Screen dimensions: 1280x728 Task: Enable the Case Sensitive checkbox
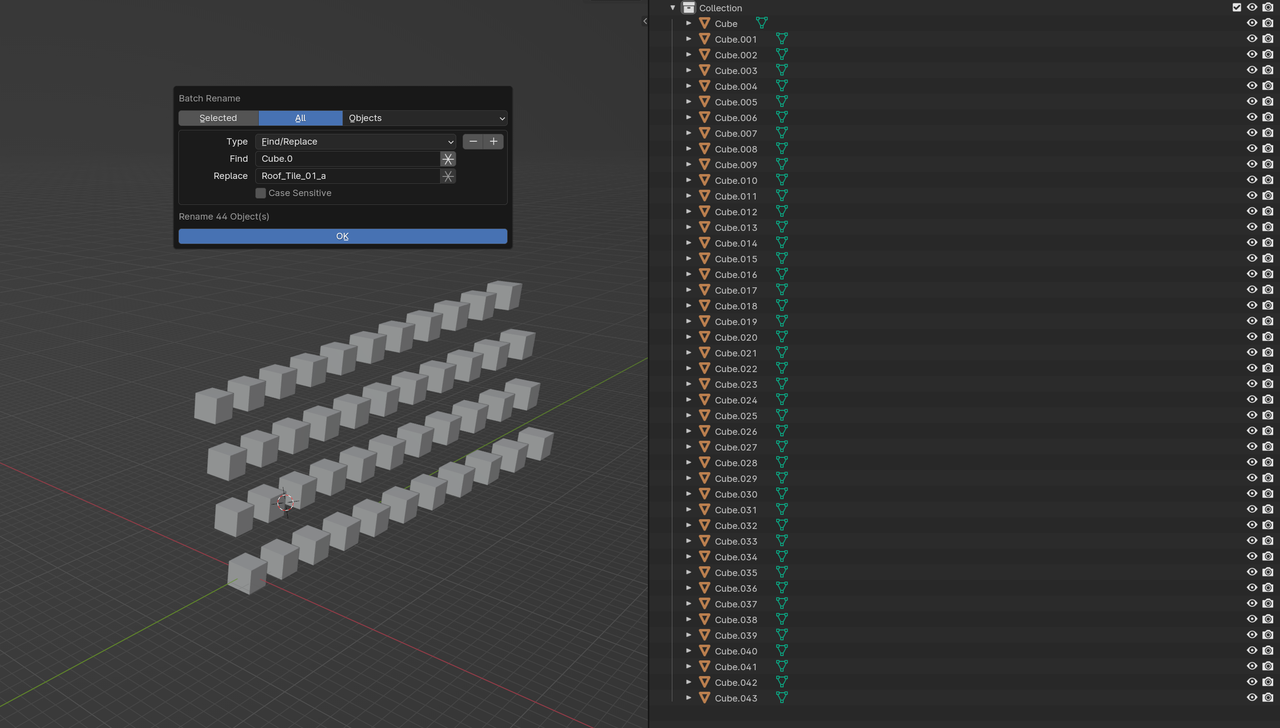tap(261, 193)
